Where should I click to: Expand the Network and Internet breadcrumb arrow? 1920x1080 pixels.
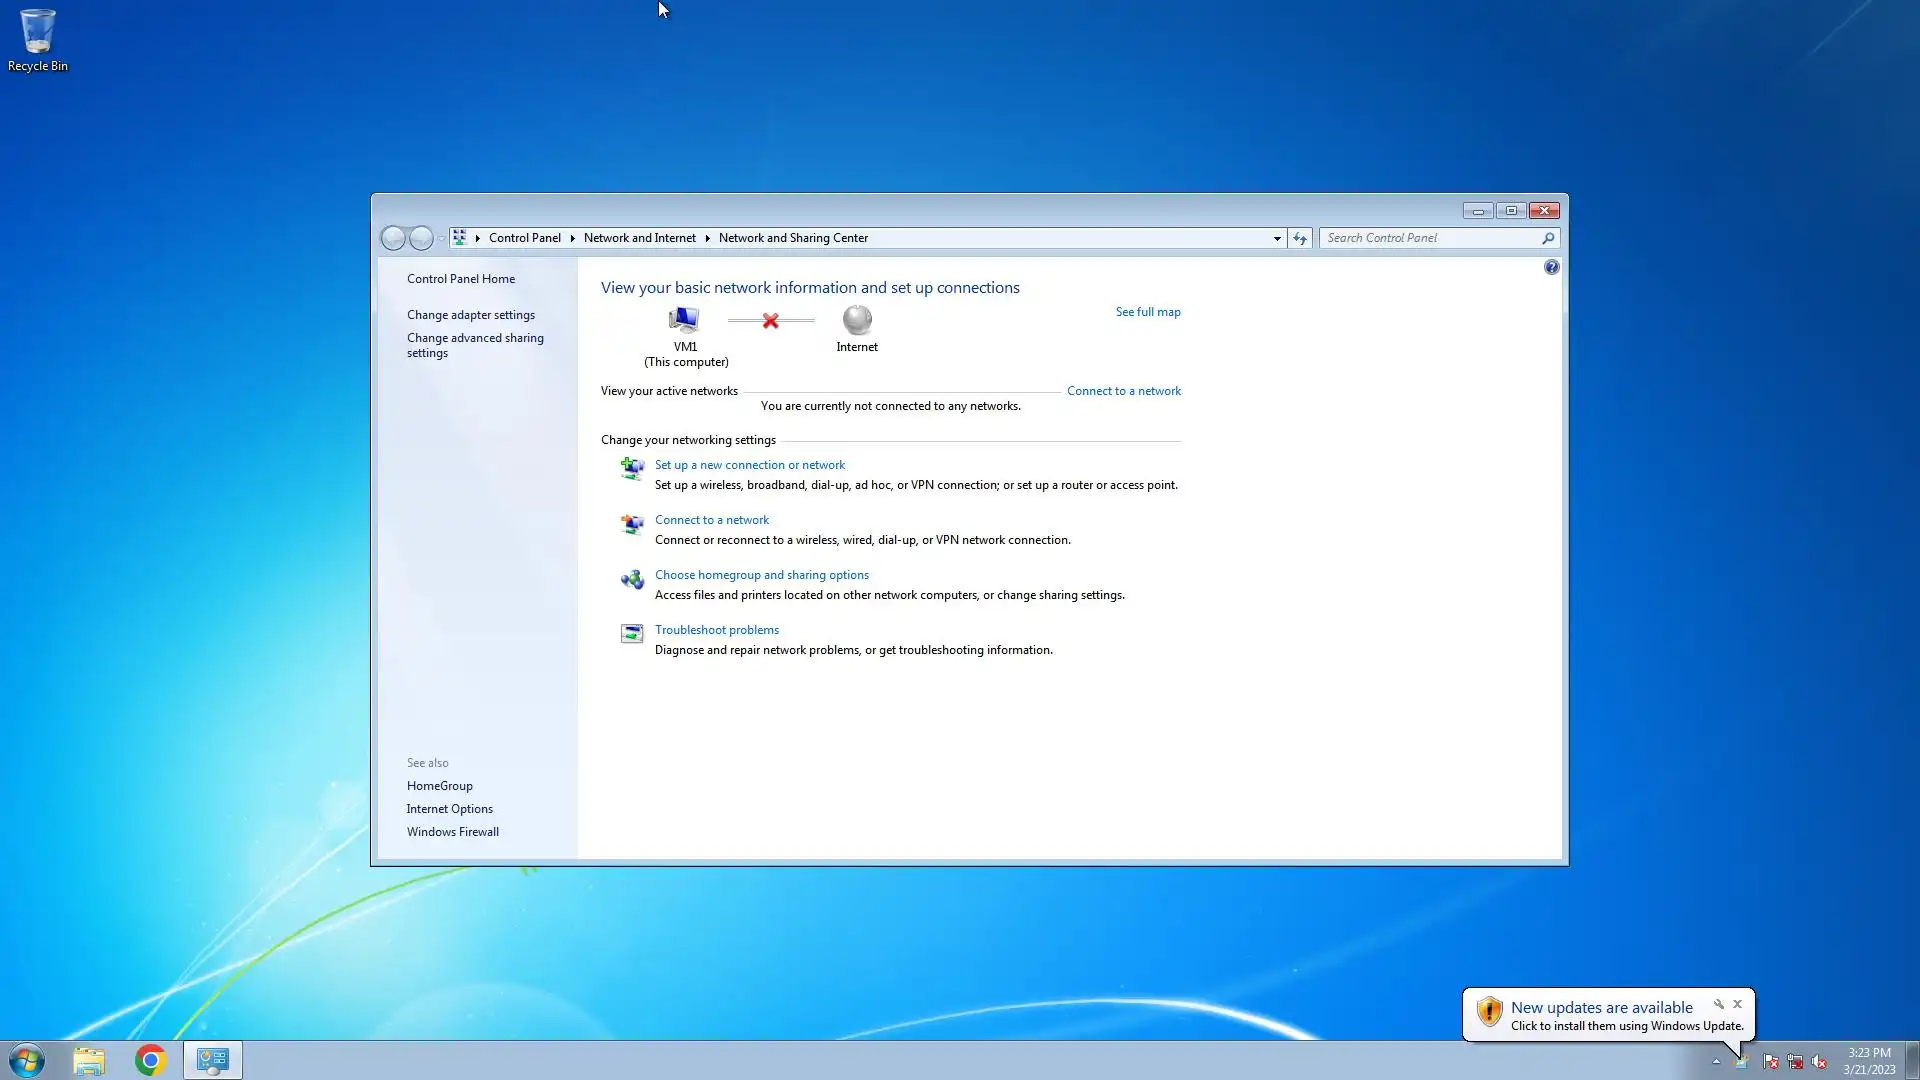point(707,238)
